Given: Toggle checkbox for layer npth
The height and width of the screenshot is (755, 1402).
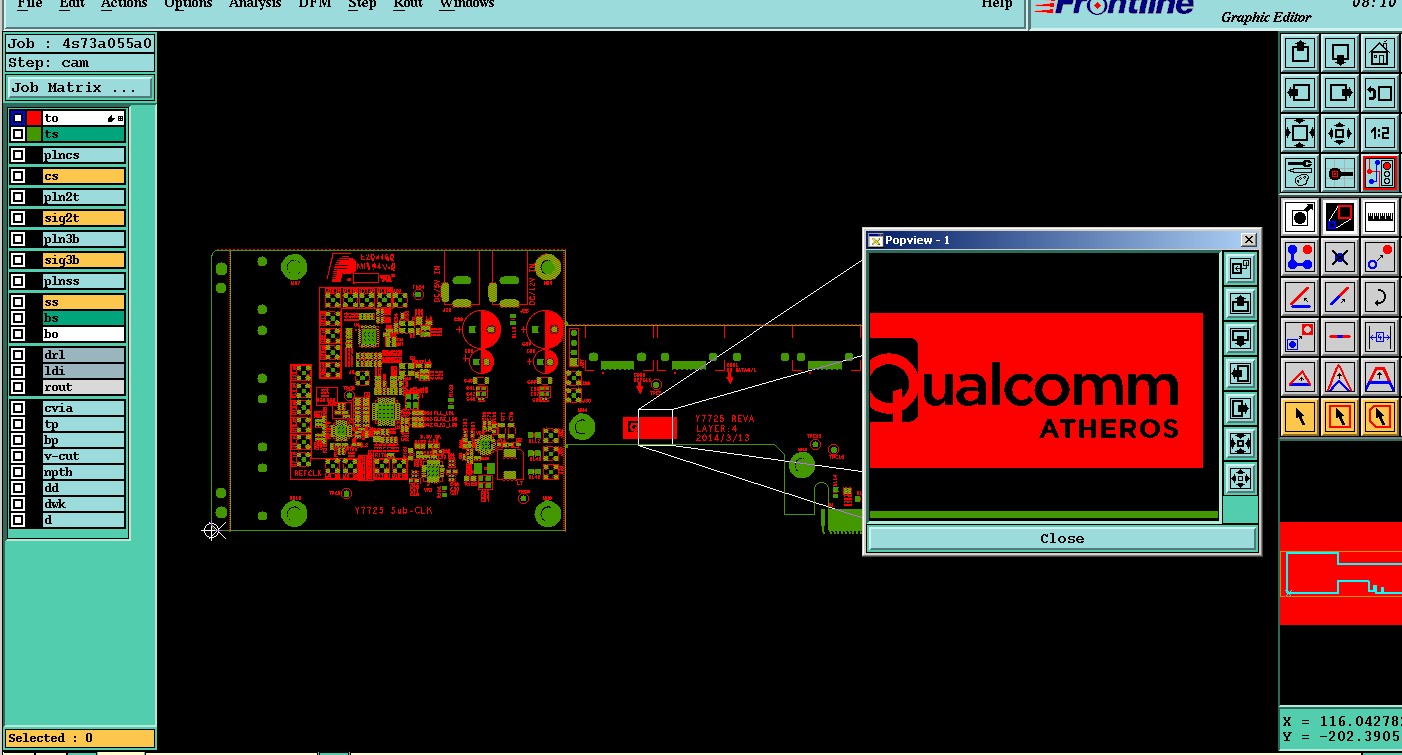Looking at the screenshot, I should pyautogui.click(x=18, y=472).
